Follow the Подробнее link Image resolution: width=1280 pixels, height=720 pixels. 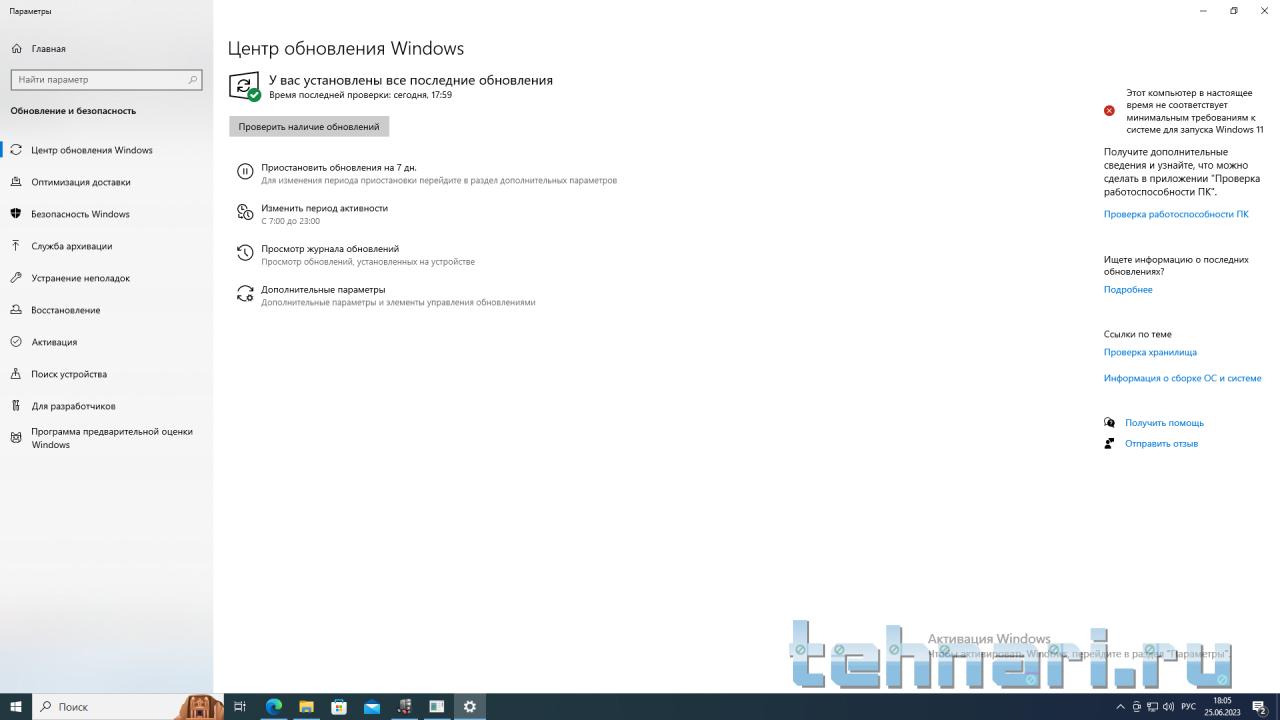click(x=1128, y=290)
